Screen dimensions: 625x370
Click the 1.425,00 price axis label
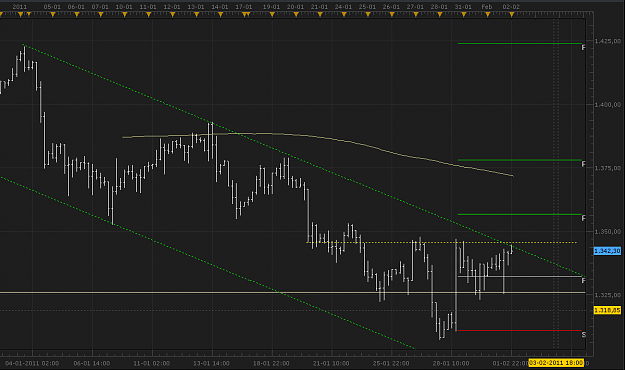pyautogui.click(x=607, y=41)
